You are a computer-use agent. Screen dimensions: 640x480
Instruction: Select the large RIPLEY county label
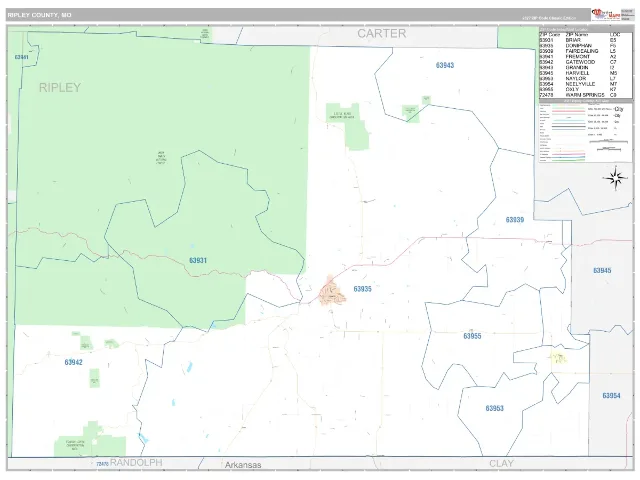coord(60,87)
